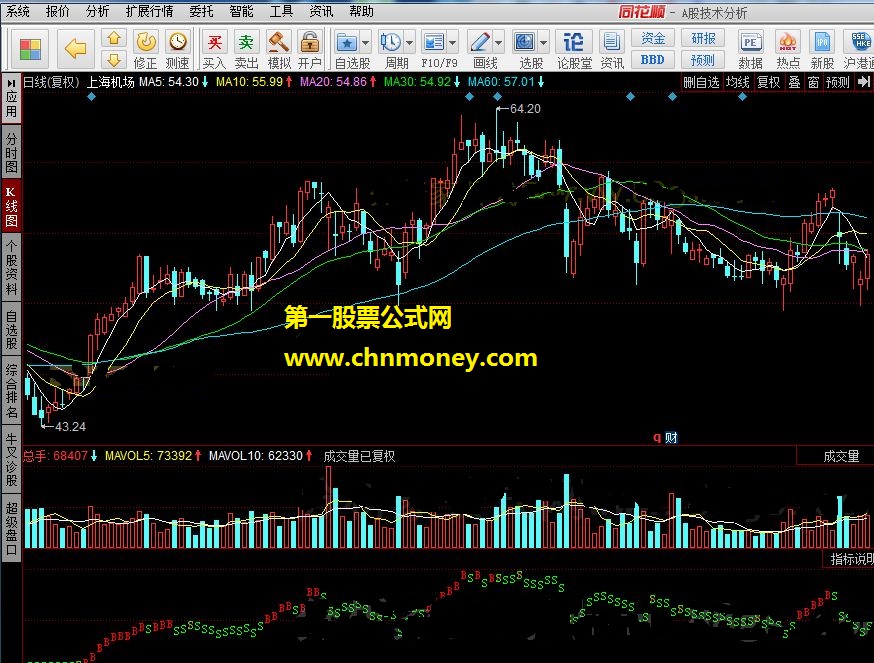Click the BBD button
This screenshot has width=874, height=663.
(653, 60)
